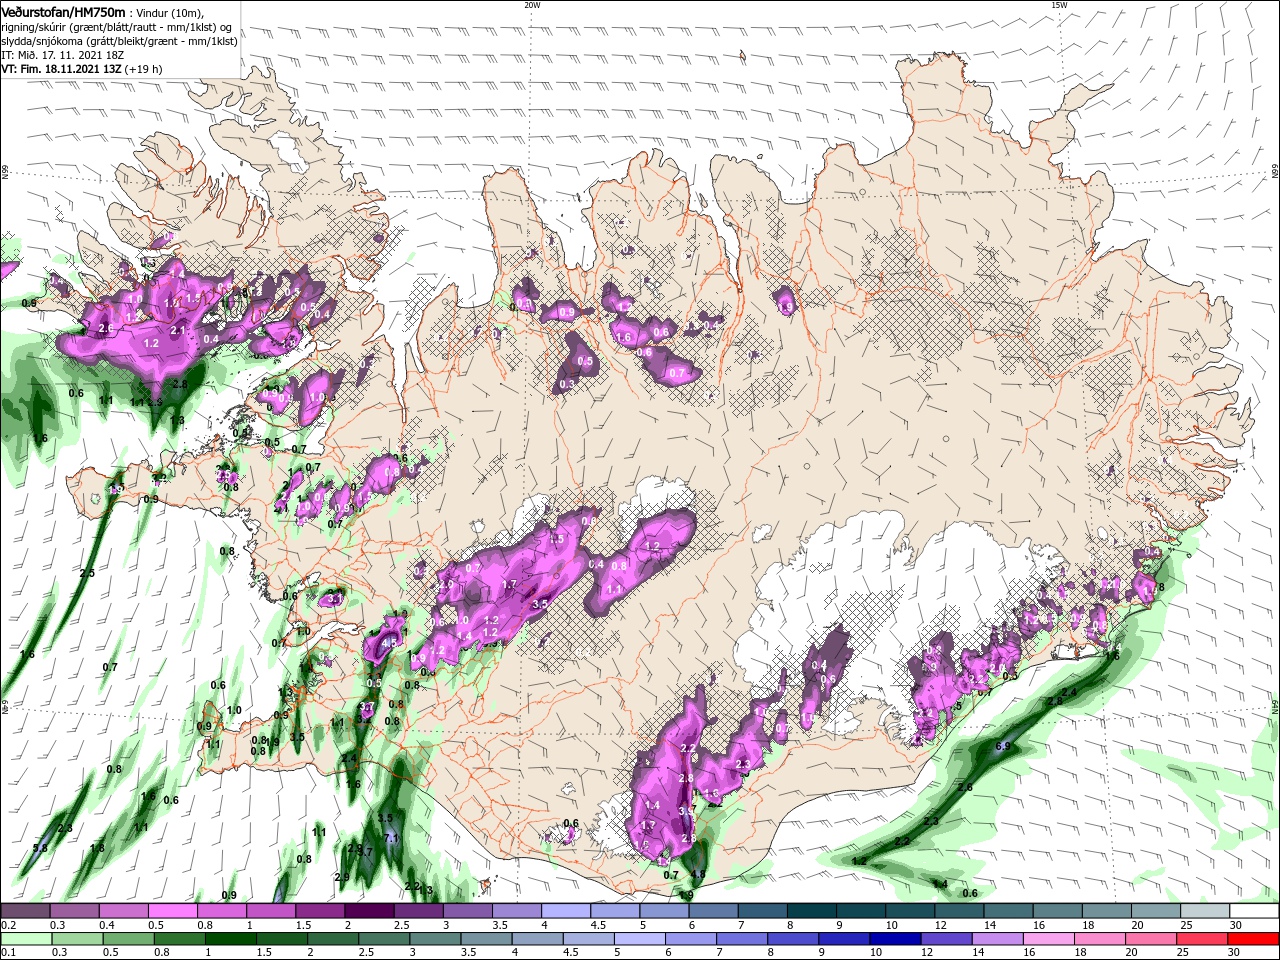Click the 7.1 rainfall value in the southwest
This screenshot has height=960, width=1280.
(x=391, y=838)
